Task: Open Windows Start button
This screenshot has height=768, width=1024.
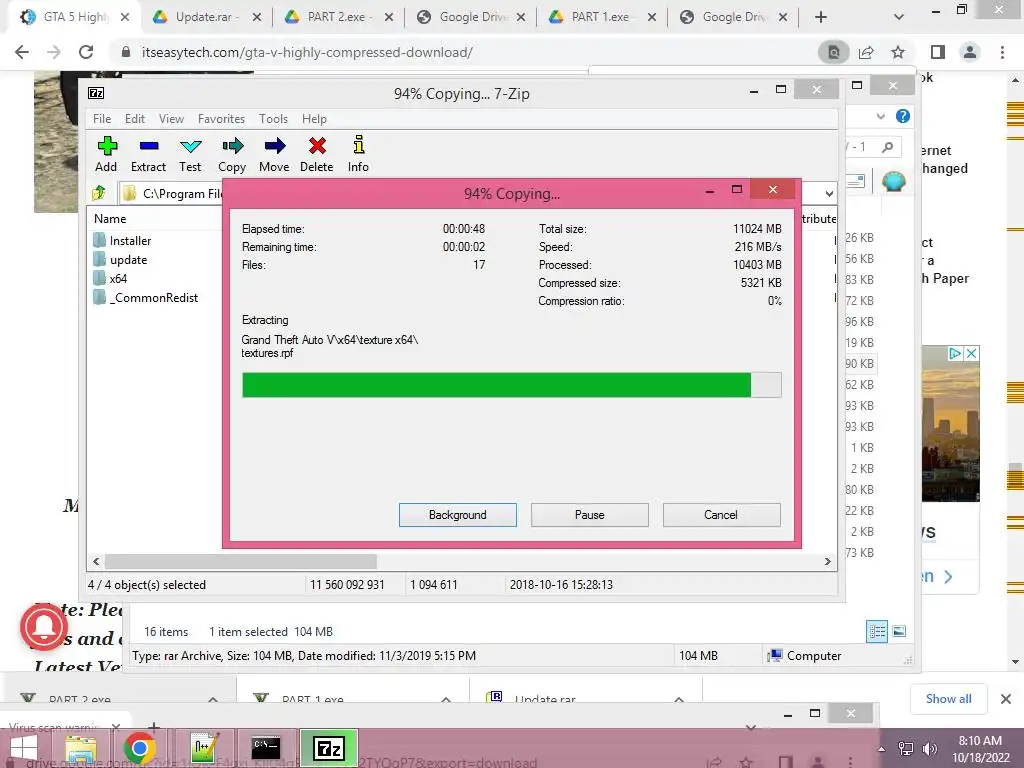Action: click(x=22, y=748)
